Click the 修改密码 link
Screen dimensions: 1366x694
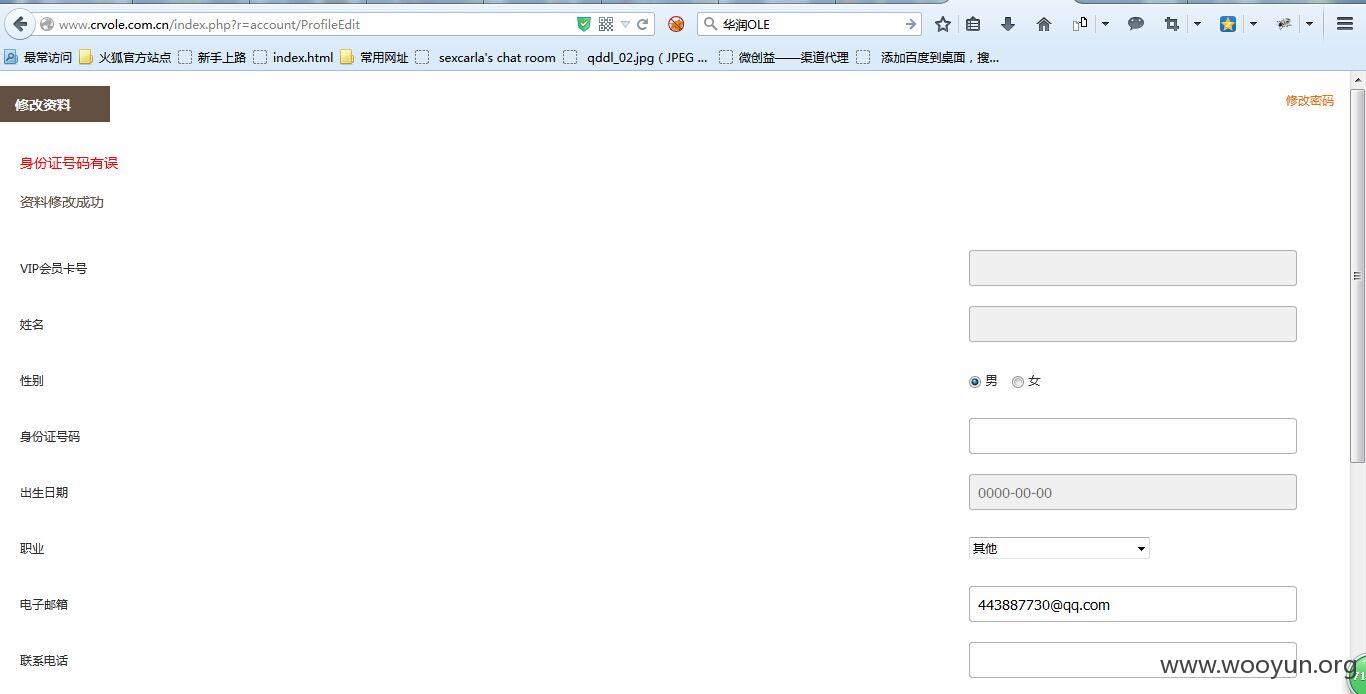[x=1309, y=101]
